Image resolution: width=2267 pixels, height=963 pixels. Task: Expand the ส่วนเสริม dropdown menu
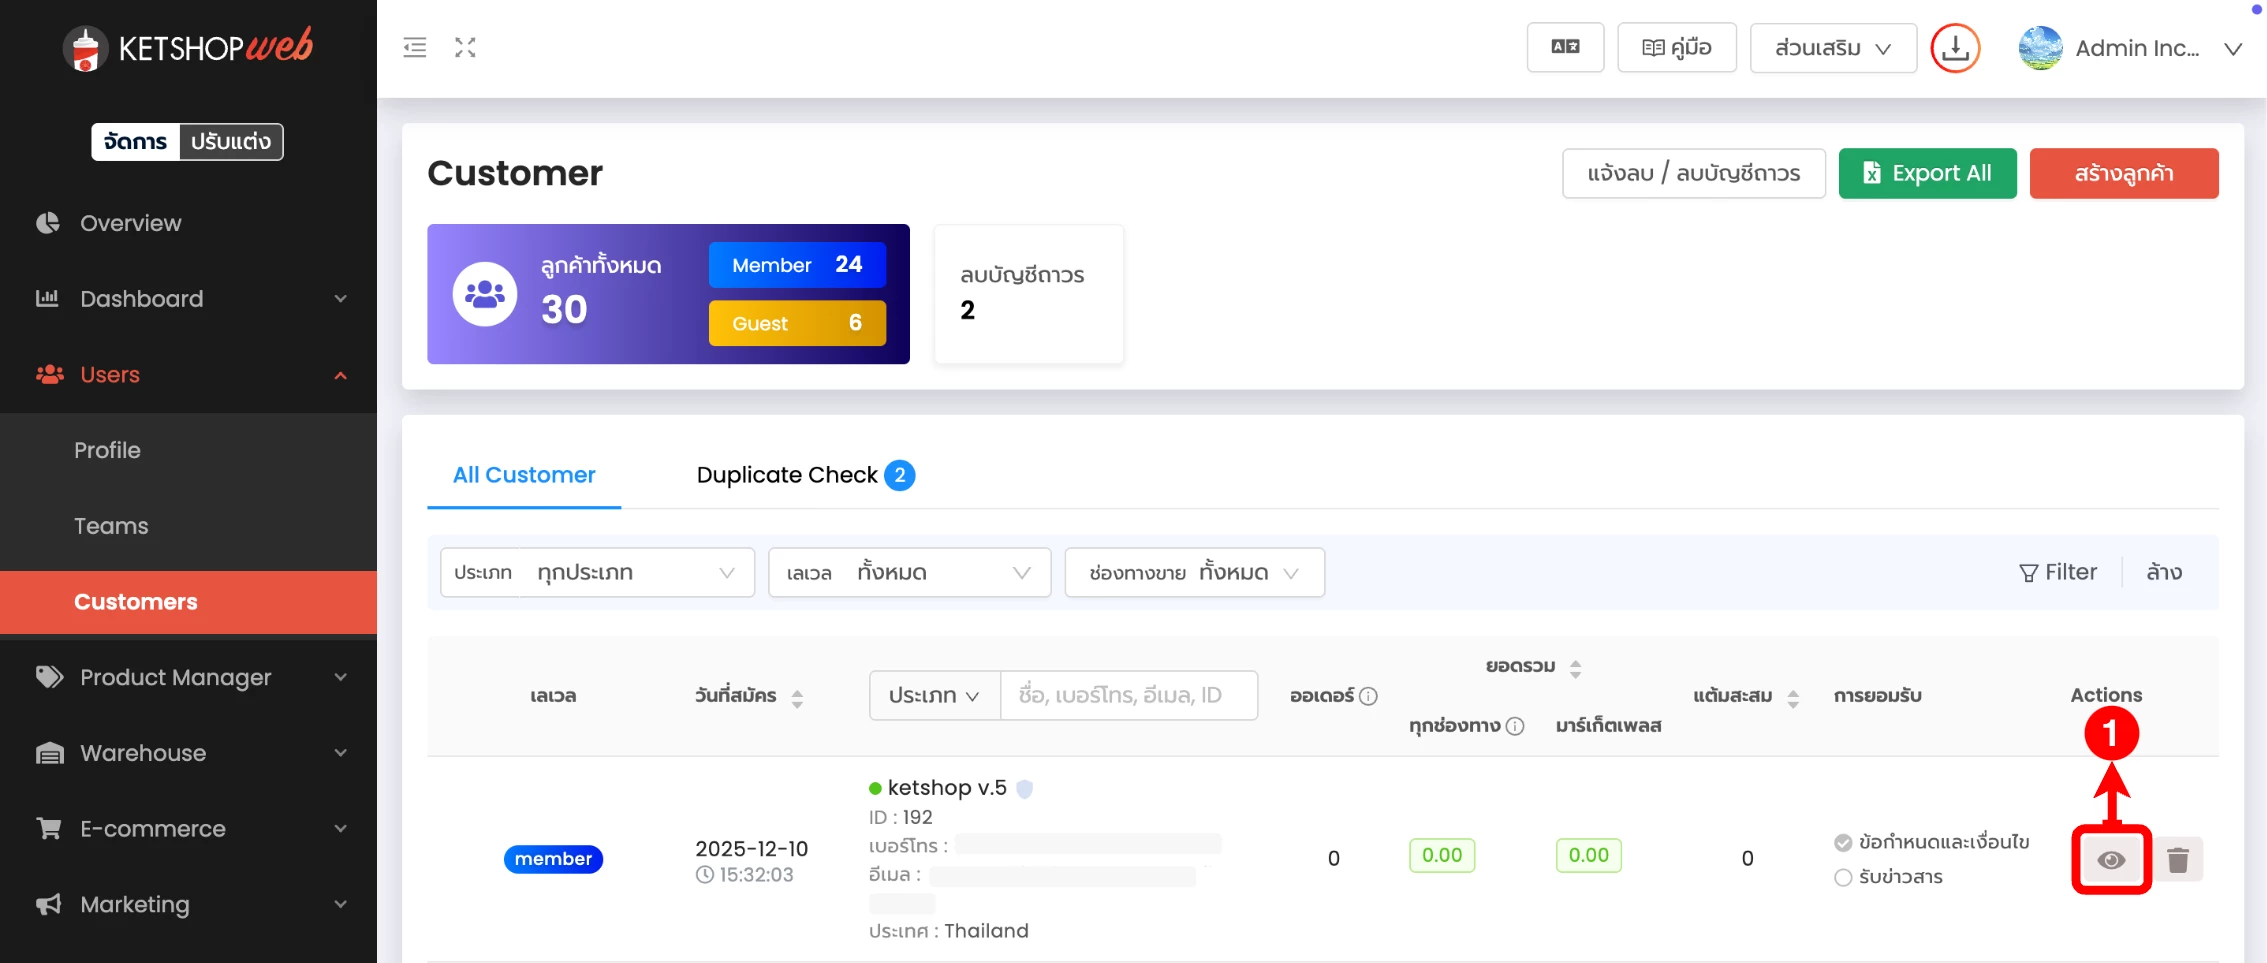click(1832, 48)
